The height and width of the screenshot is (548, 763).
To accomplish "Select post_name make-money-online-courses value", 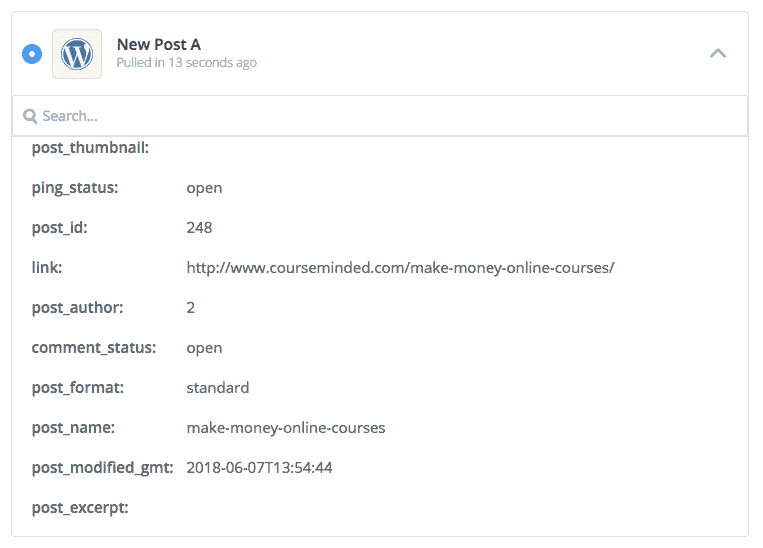I will [x=286, y=428].
